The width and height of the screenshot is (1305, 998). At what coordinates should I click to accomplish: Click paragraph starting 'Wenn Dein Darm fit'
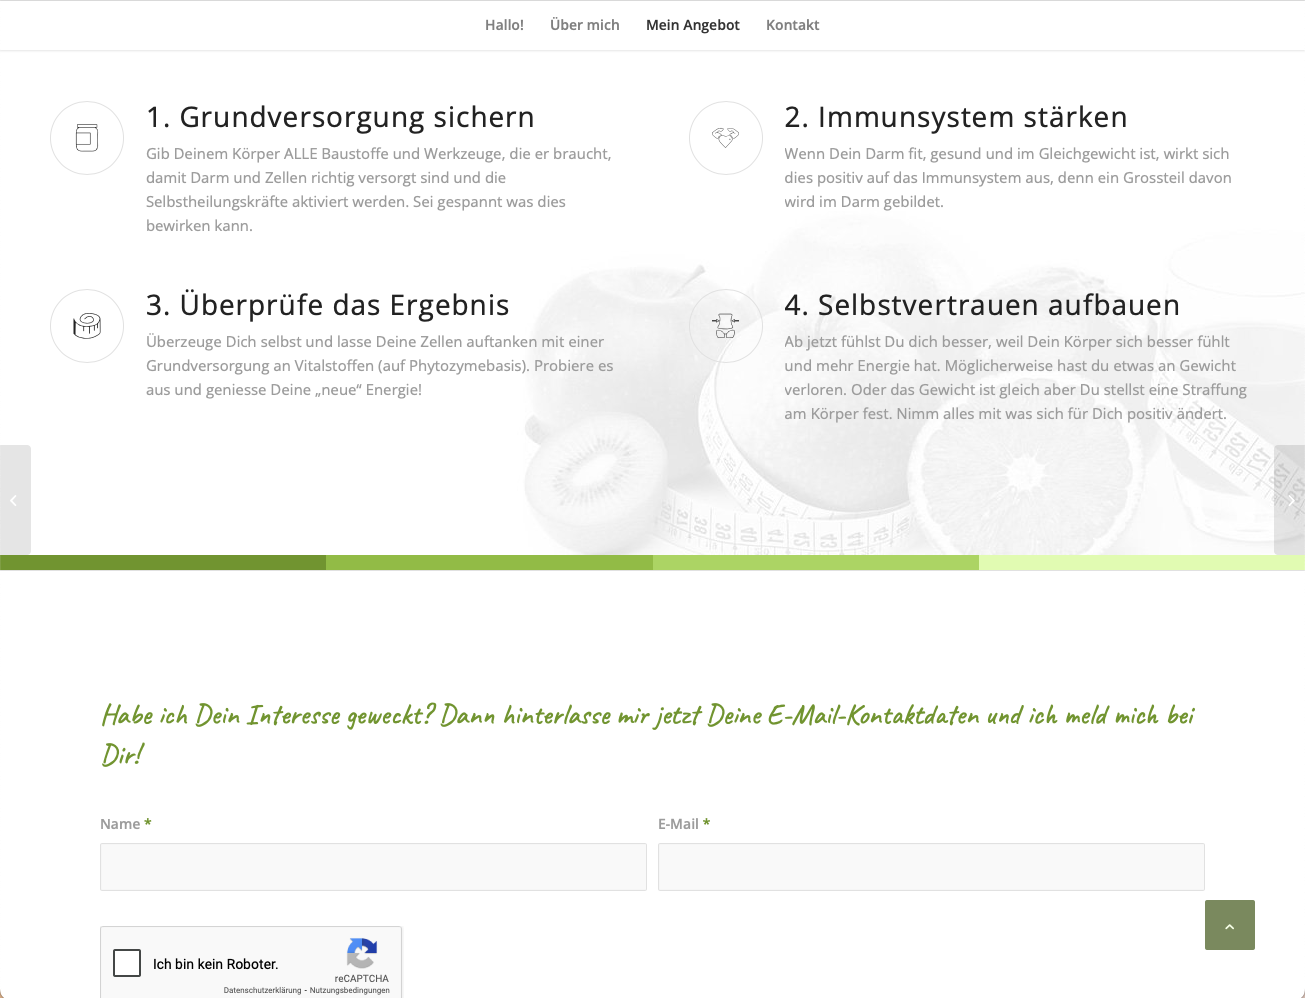(1008, 178)
